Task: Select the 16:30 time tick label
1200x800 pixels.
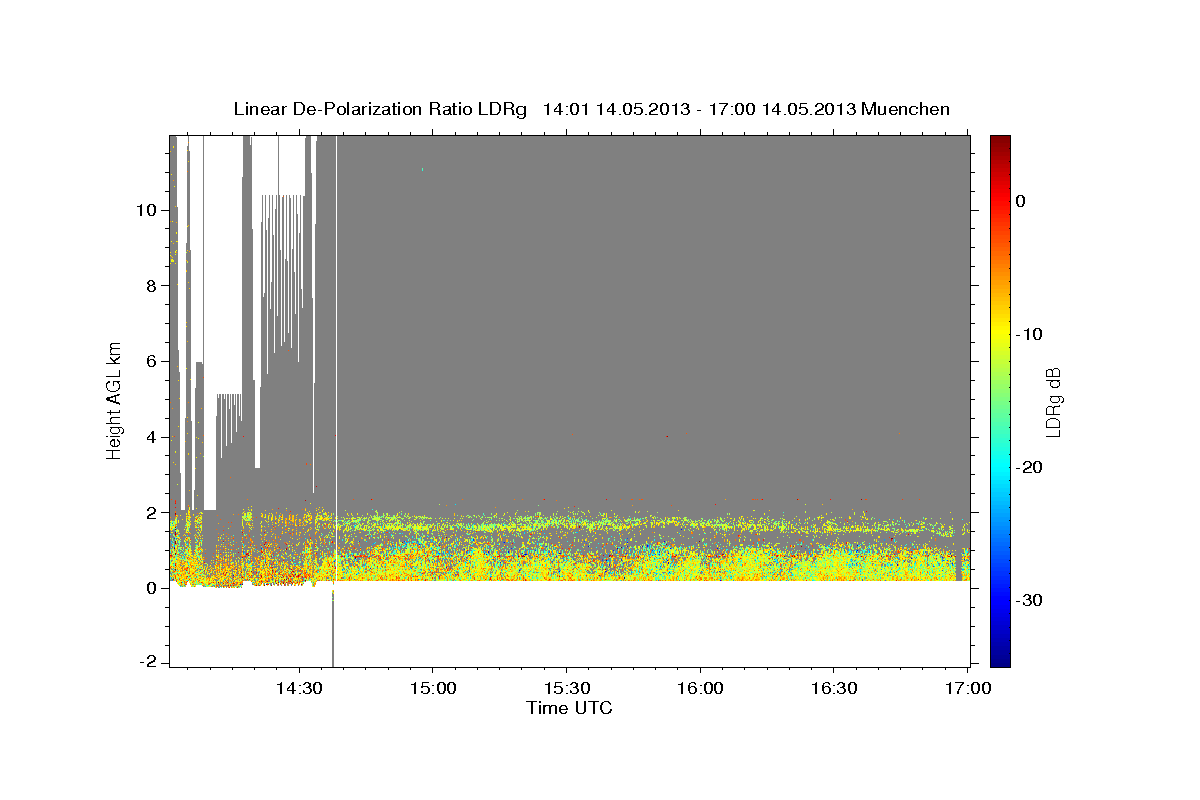Action: [834, 688]
